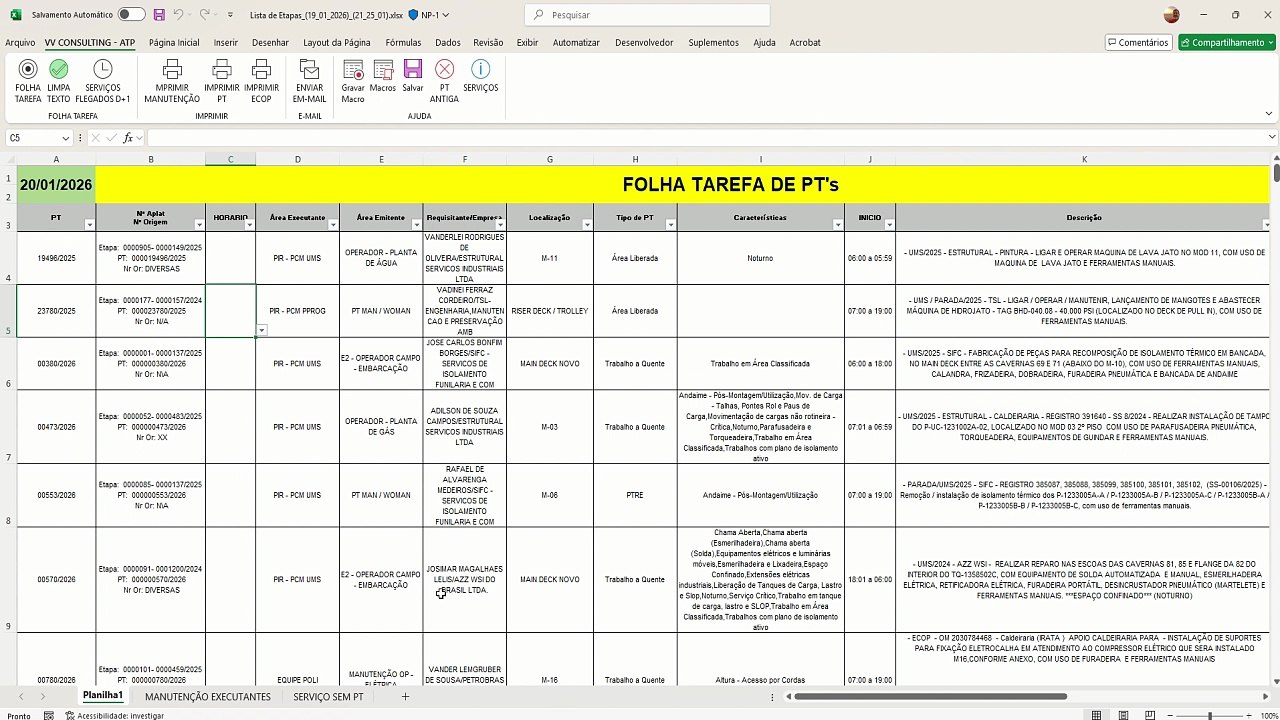The width and height of the screenshot is (1280, 720).
Task: Run the FOLHA TAREFA ribbon command
Action: coord(28,80)
